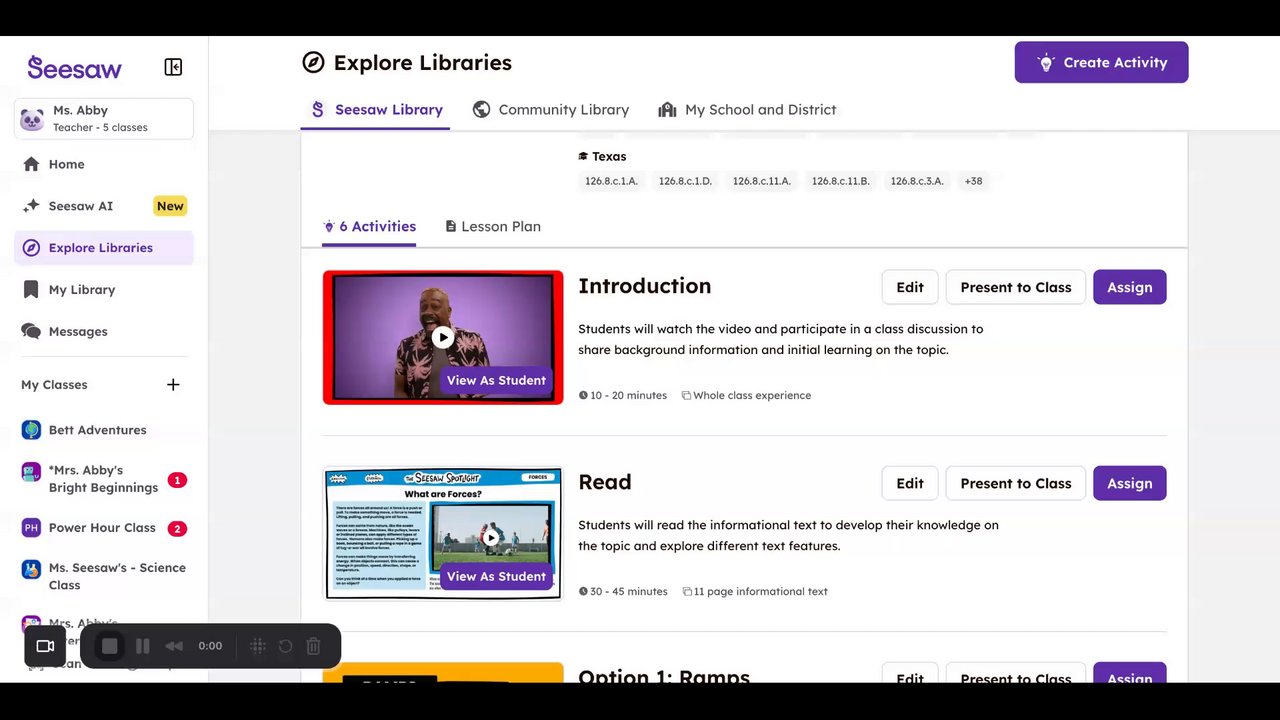Expand the +38 more standards
Image resolution: width=1280 pixels, height=720 pixels.
coord(973,181)
